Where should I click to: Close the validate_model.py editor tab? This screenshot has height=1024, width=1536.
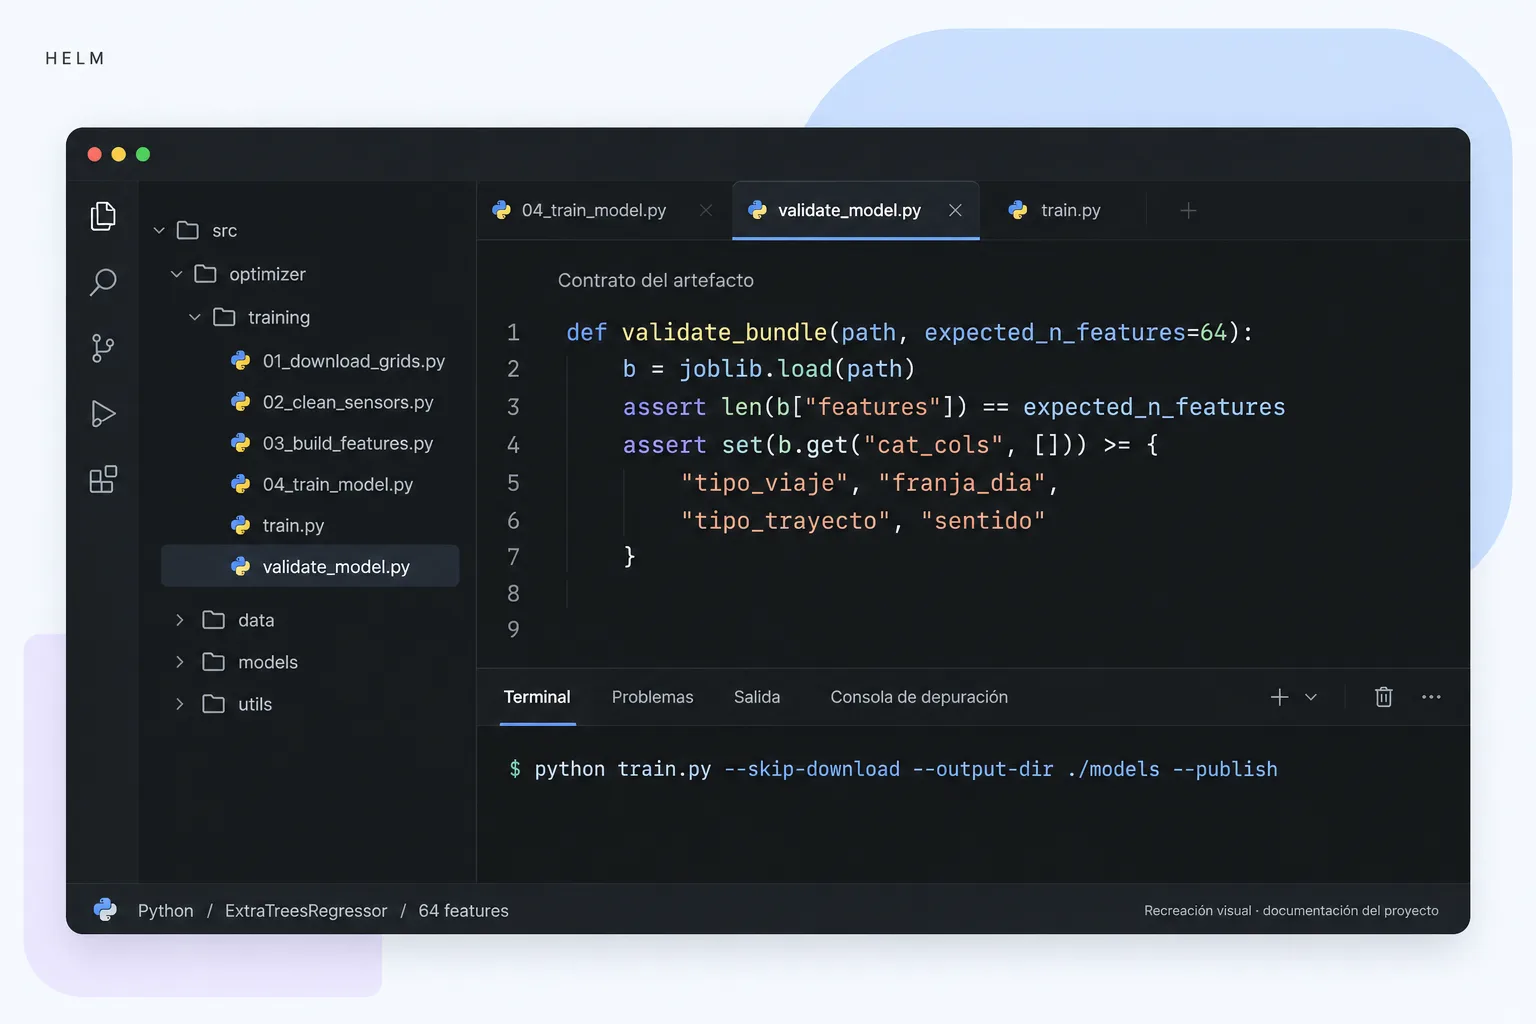tap(955, 210)
